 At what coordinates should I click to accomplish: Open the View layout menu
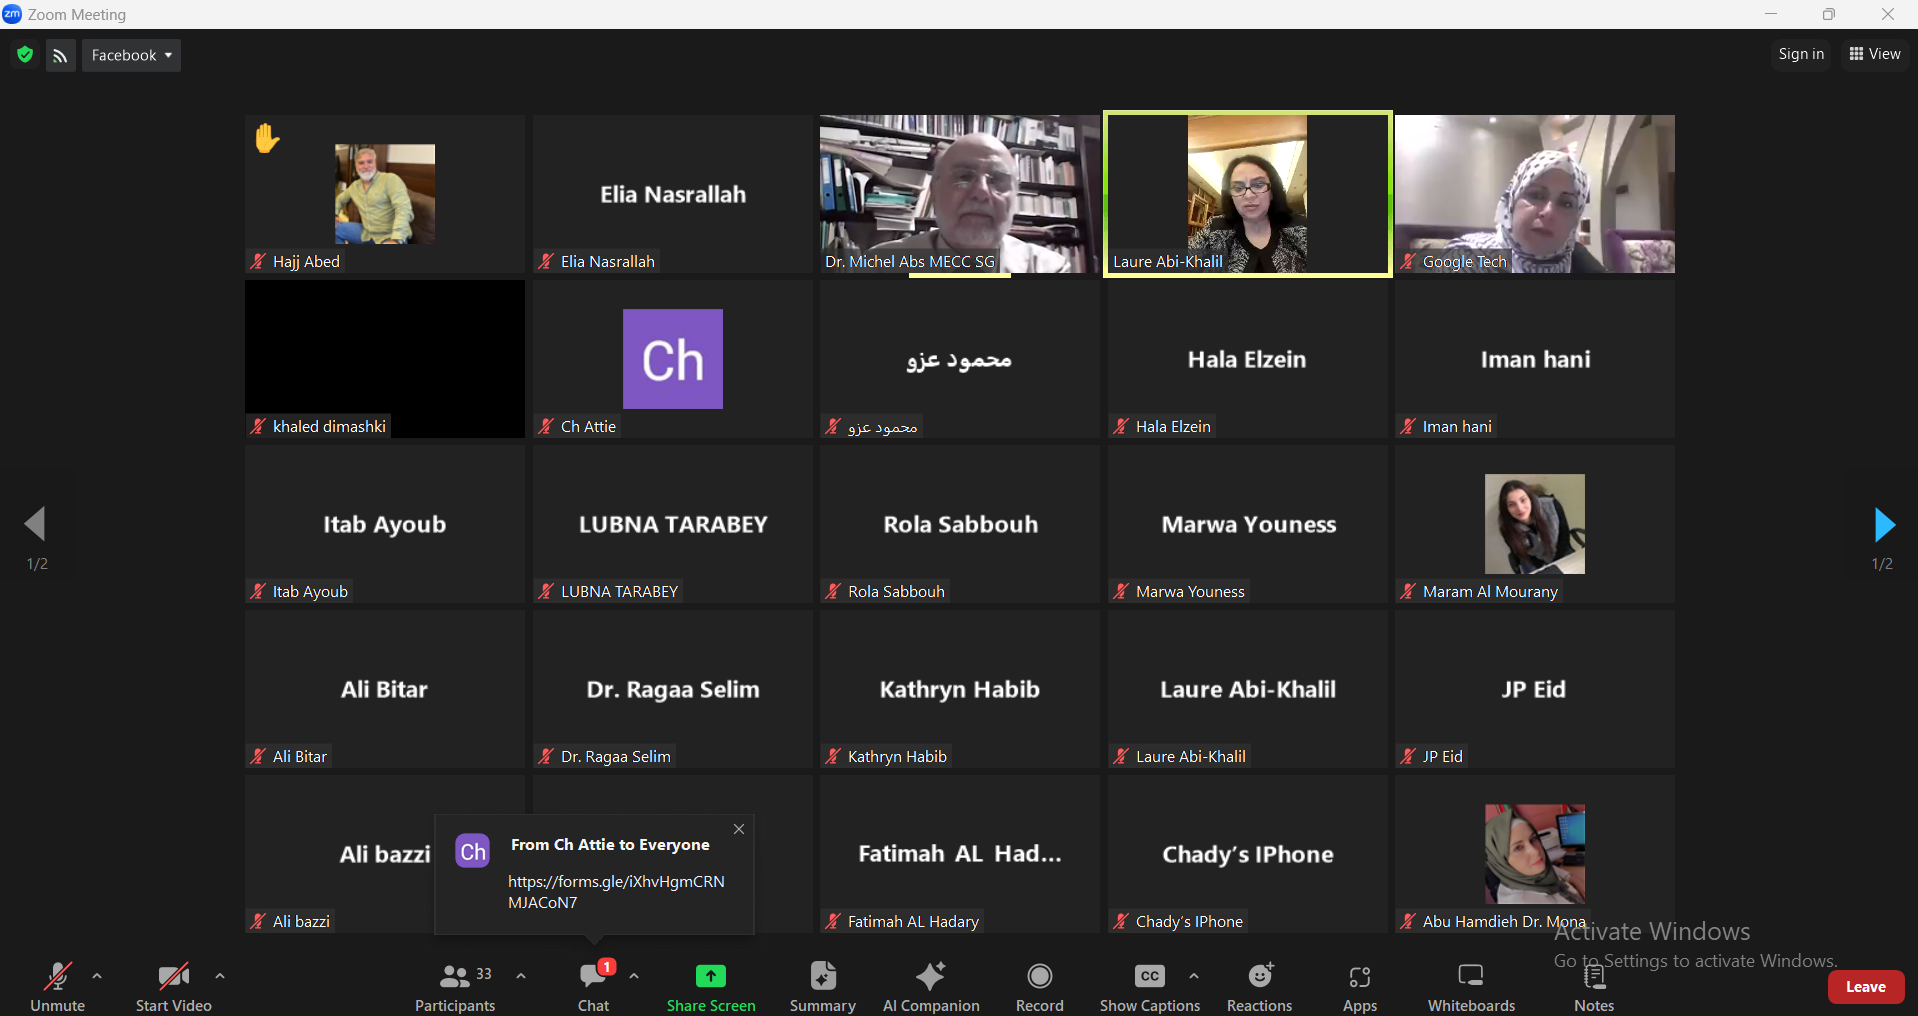[x=1875, y=54]
